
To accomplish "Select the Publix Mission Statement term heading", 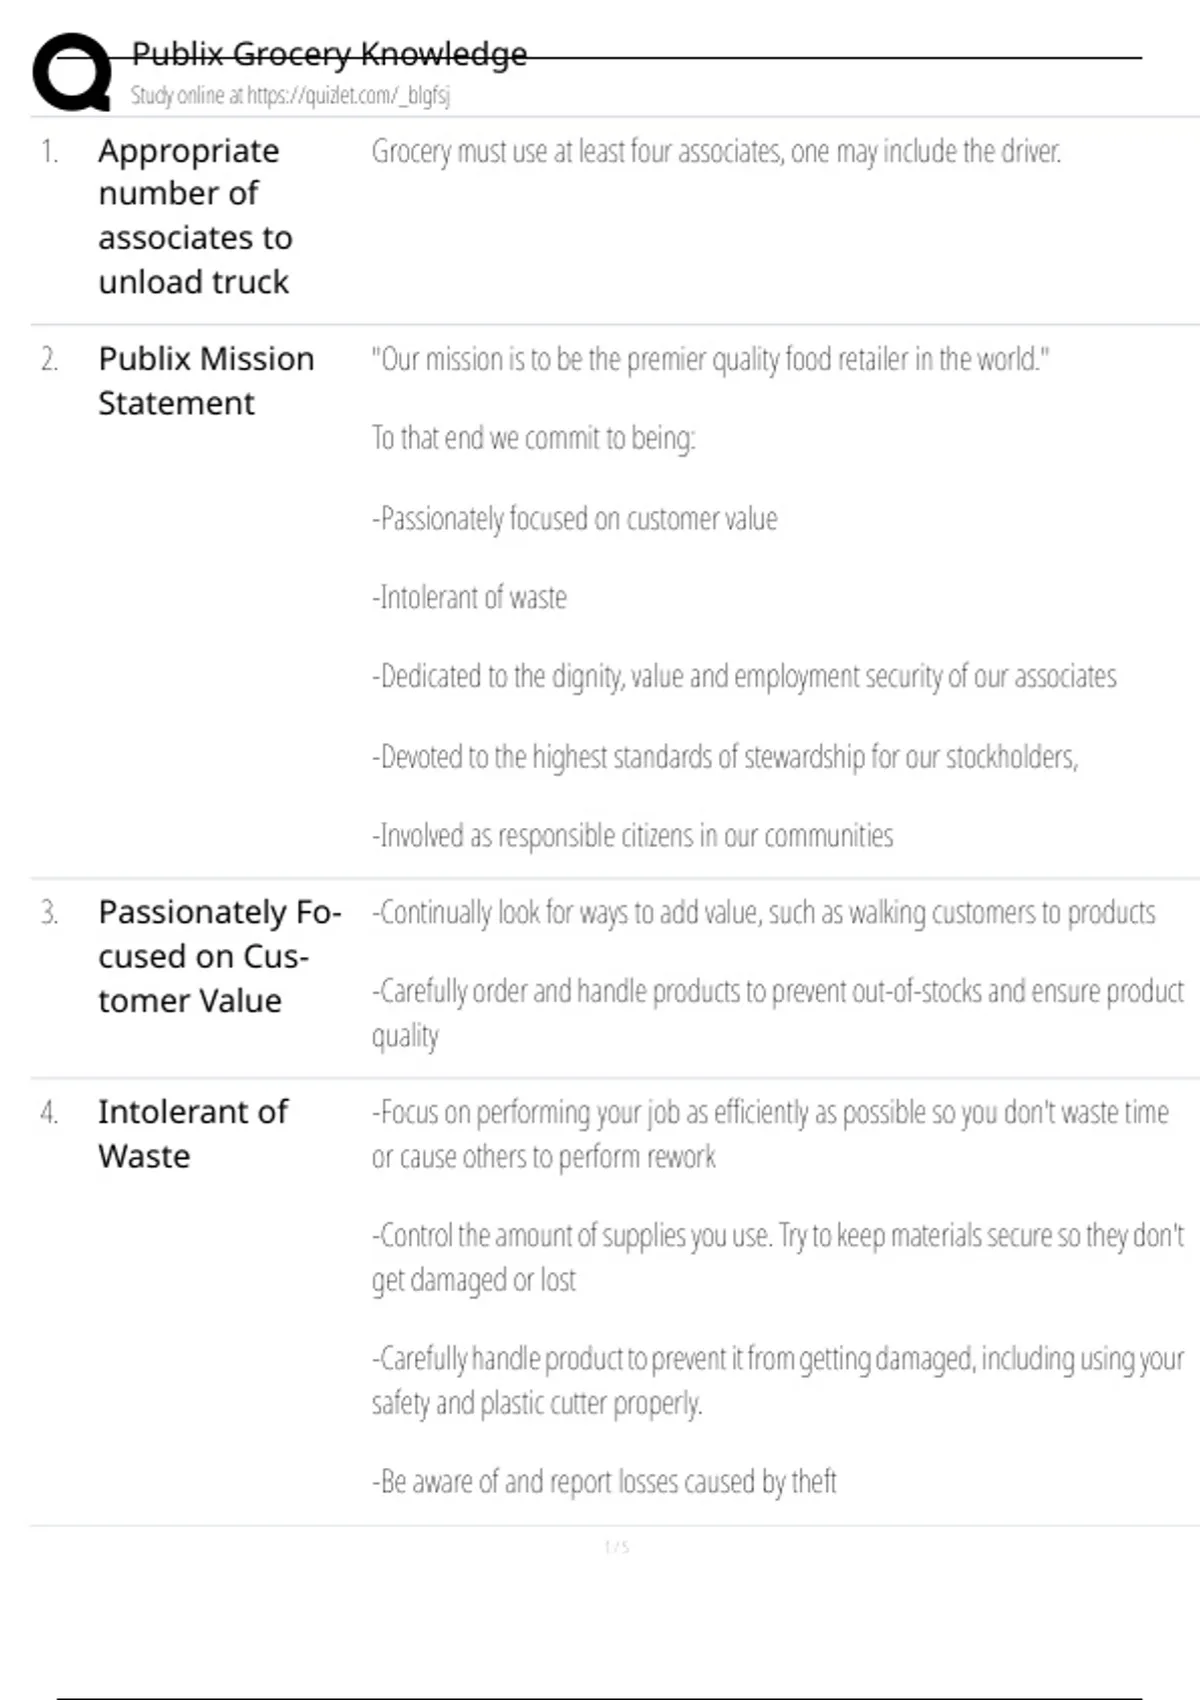I will (206, 380).
